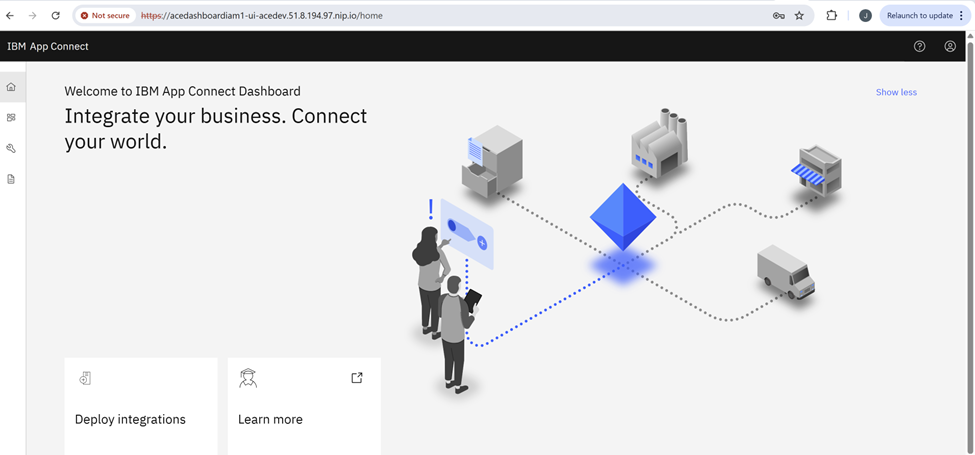Click the deploy icon on Deploy integrations tile
Image resolution: width=975 pixels, height=455 pixels.
[x=85, y=378]
